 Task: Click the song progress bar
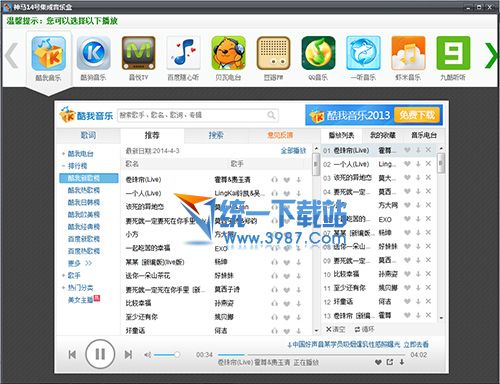pyautogui.click(x=312, y=355)
